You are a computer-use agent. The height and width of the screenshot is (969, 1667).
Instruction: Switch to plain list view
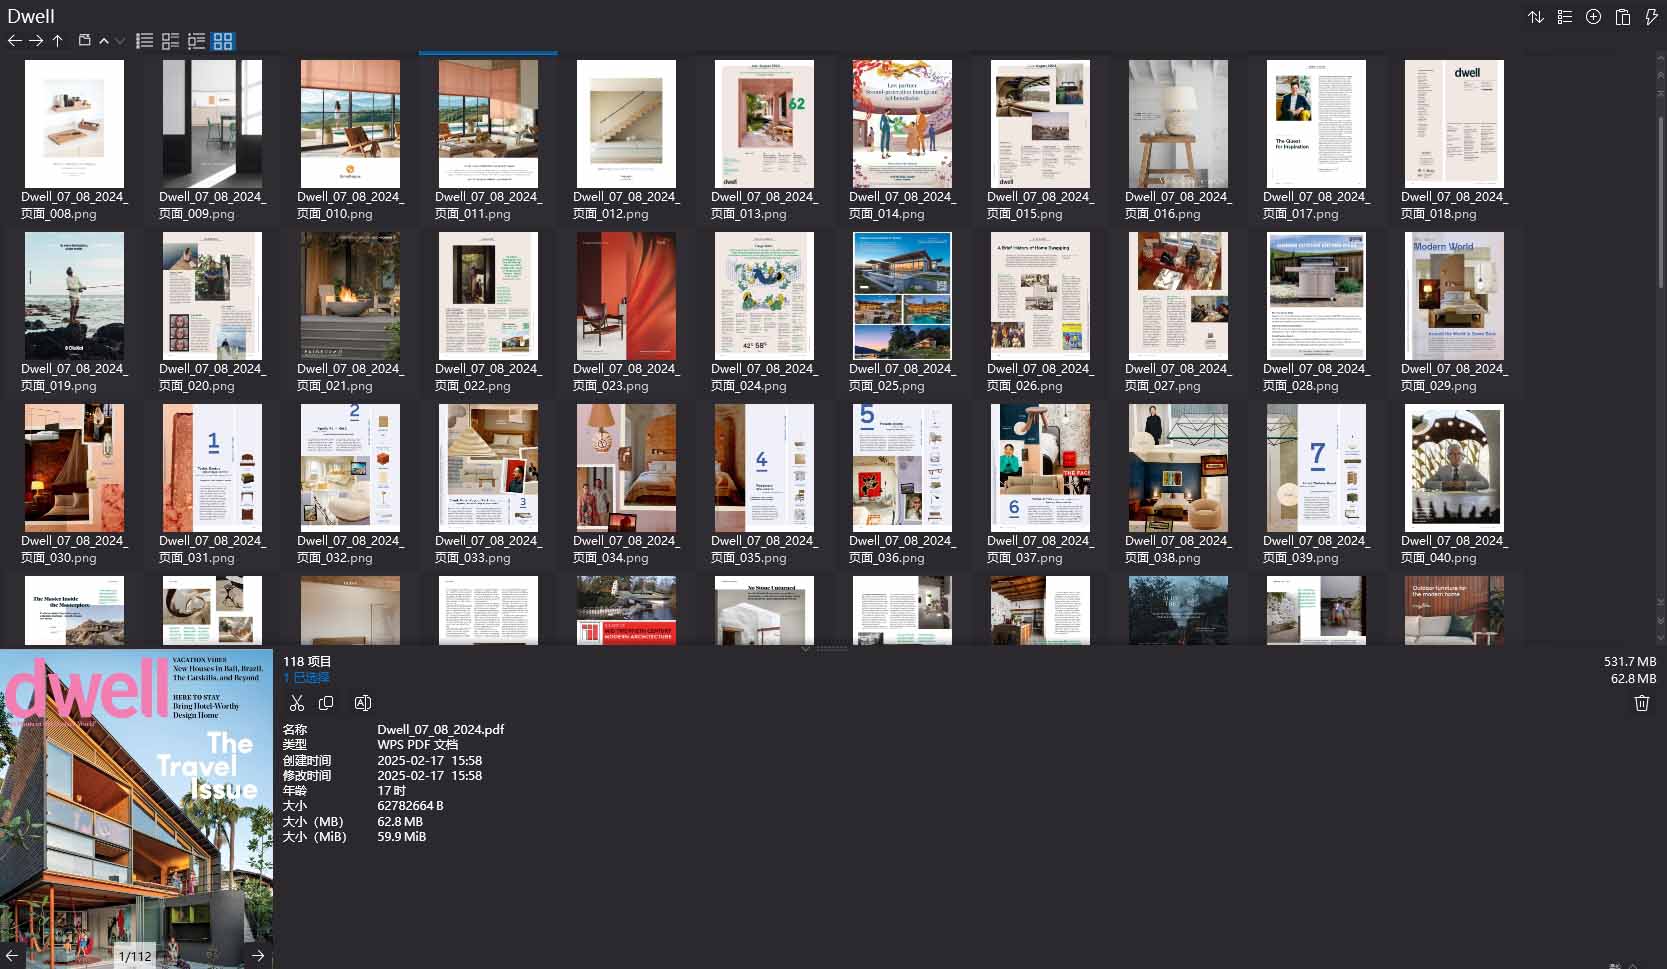[145, 41]
